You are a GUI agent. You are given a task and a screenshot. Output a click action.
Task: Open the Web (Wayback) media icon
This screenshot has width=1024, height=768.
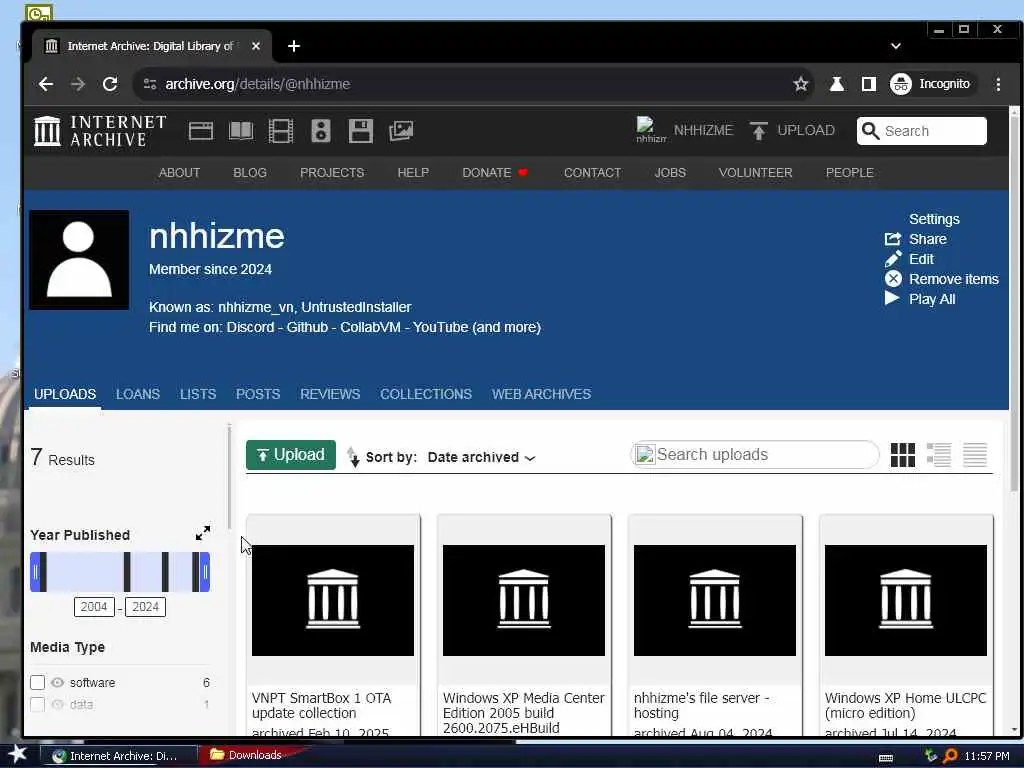[x=200, y=131]
